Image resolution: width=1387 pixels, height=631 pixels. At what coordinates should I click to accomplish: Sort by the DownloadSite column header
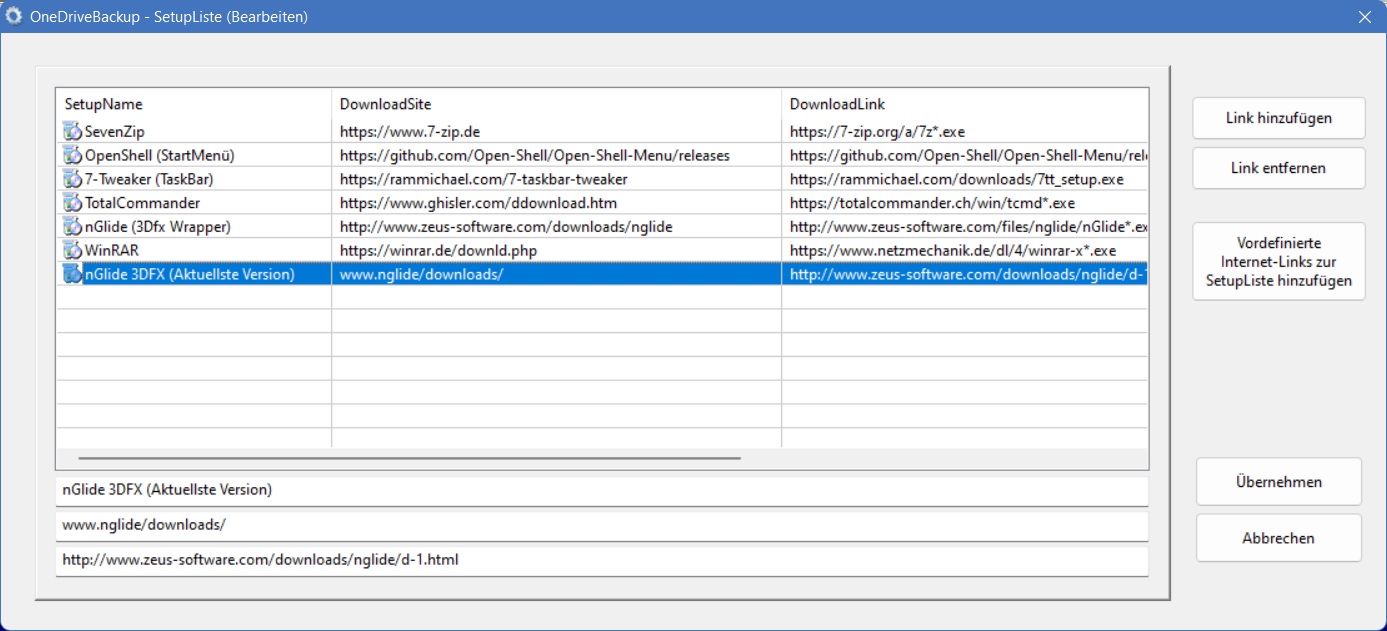(557, 104)
